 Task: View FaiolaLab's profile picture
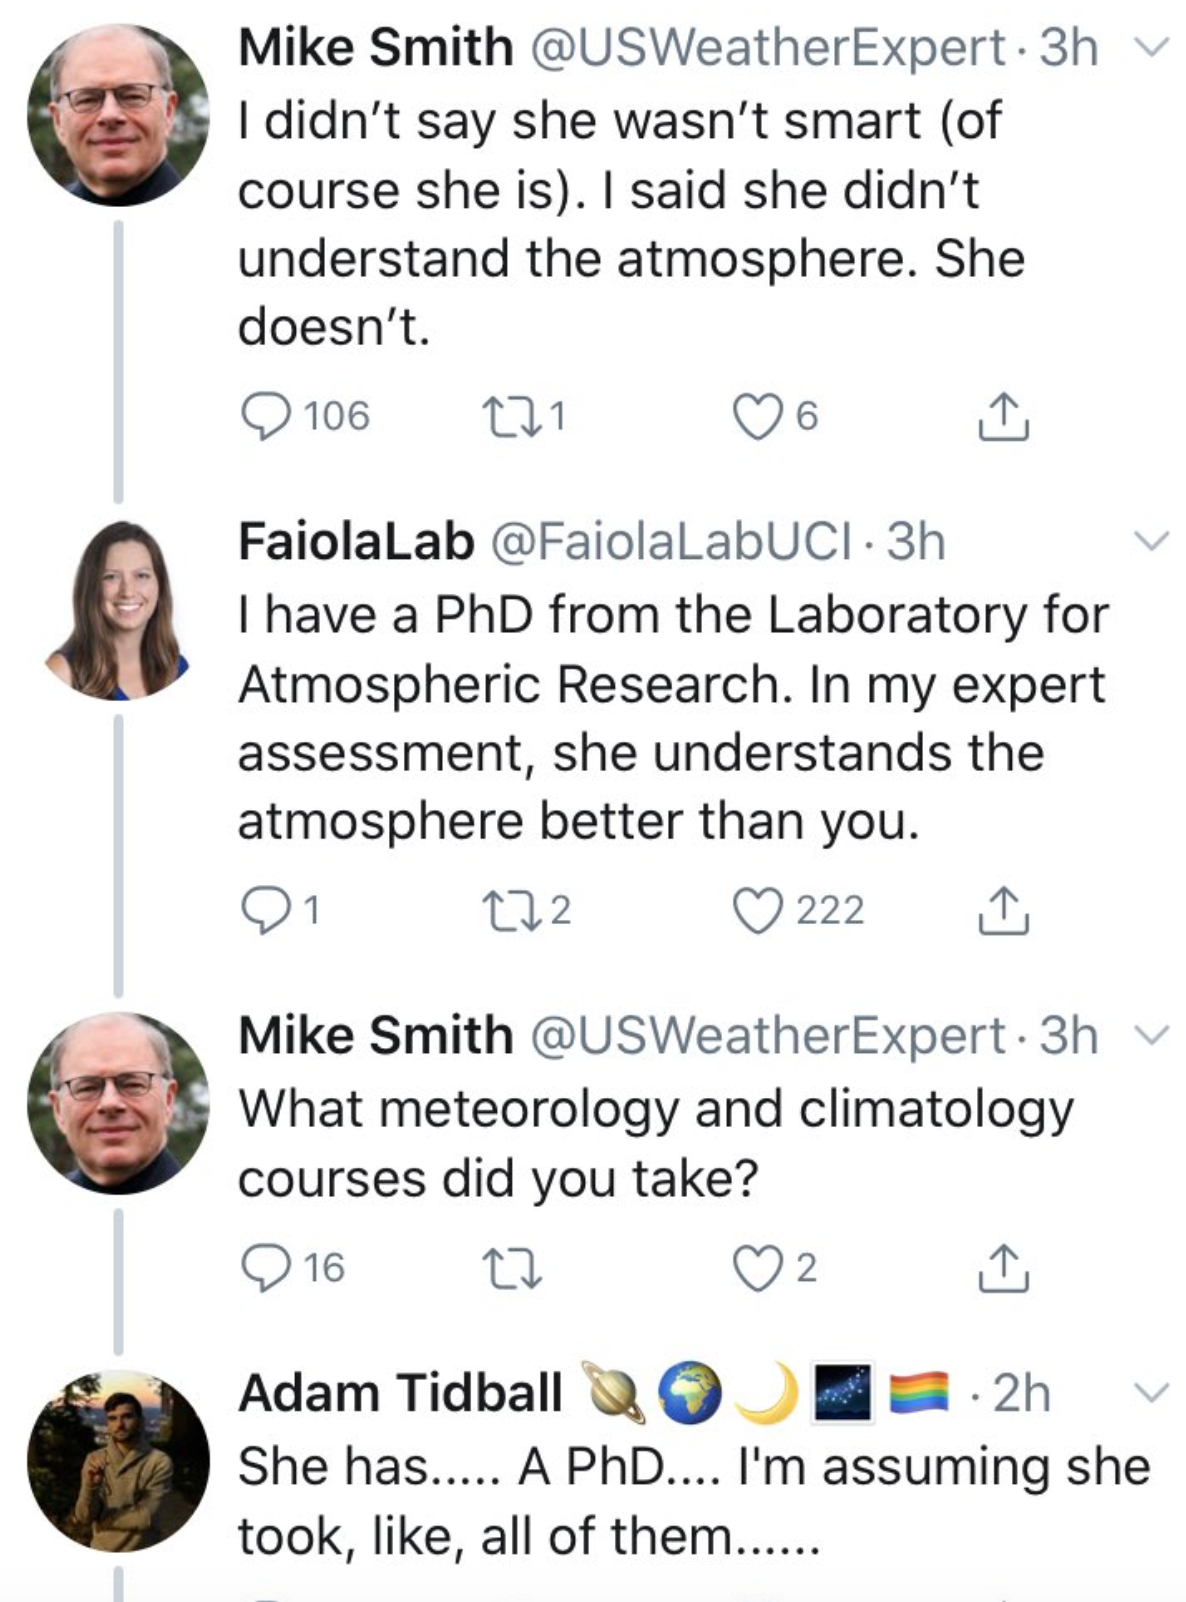click(x=118, y=610)
